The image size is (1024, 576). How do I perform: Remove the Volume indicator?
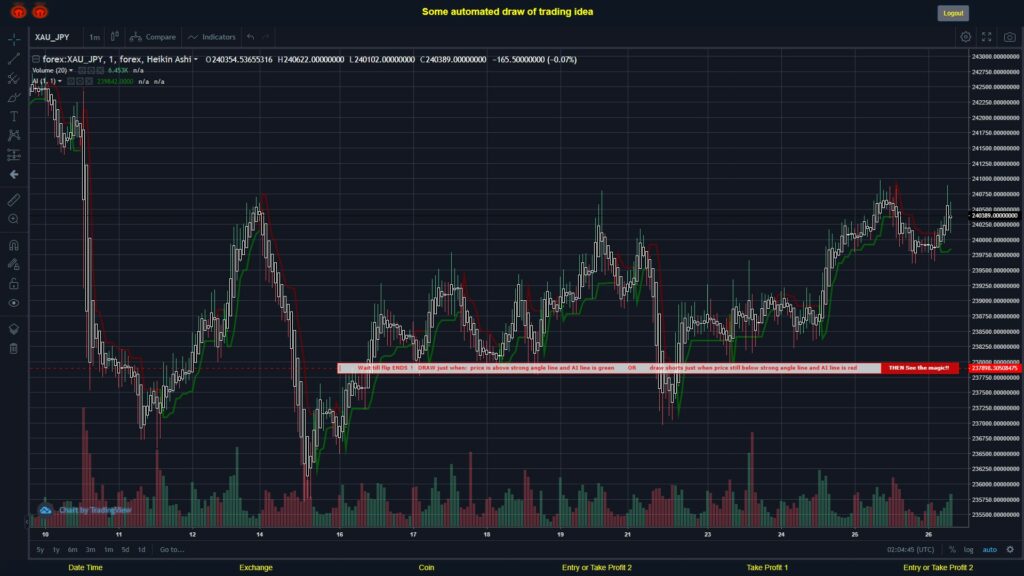pos(99,71)
